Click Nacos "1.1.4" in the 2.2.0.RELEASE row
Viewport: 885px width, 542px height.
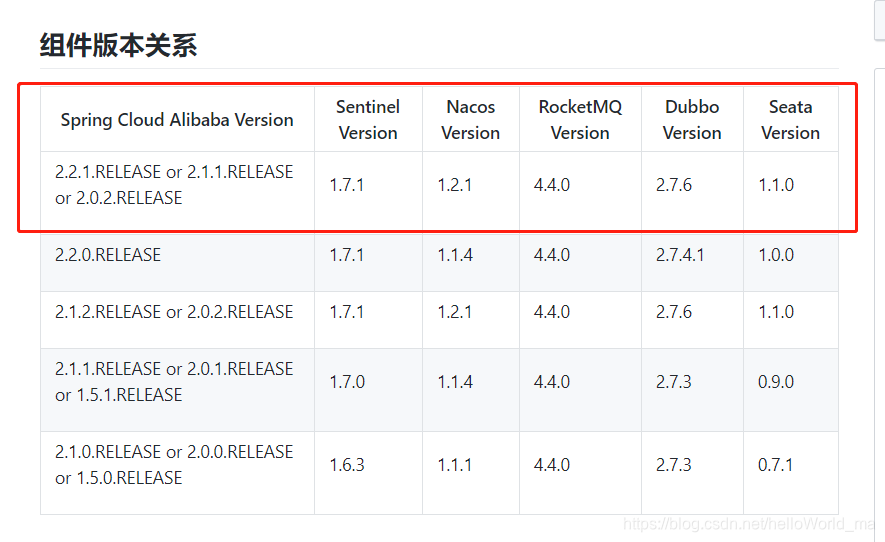455,255
